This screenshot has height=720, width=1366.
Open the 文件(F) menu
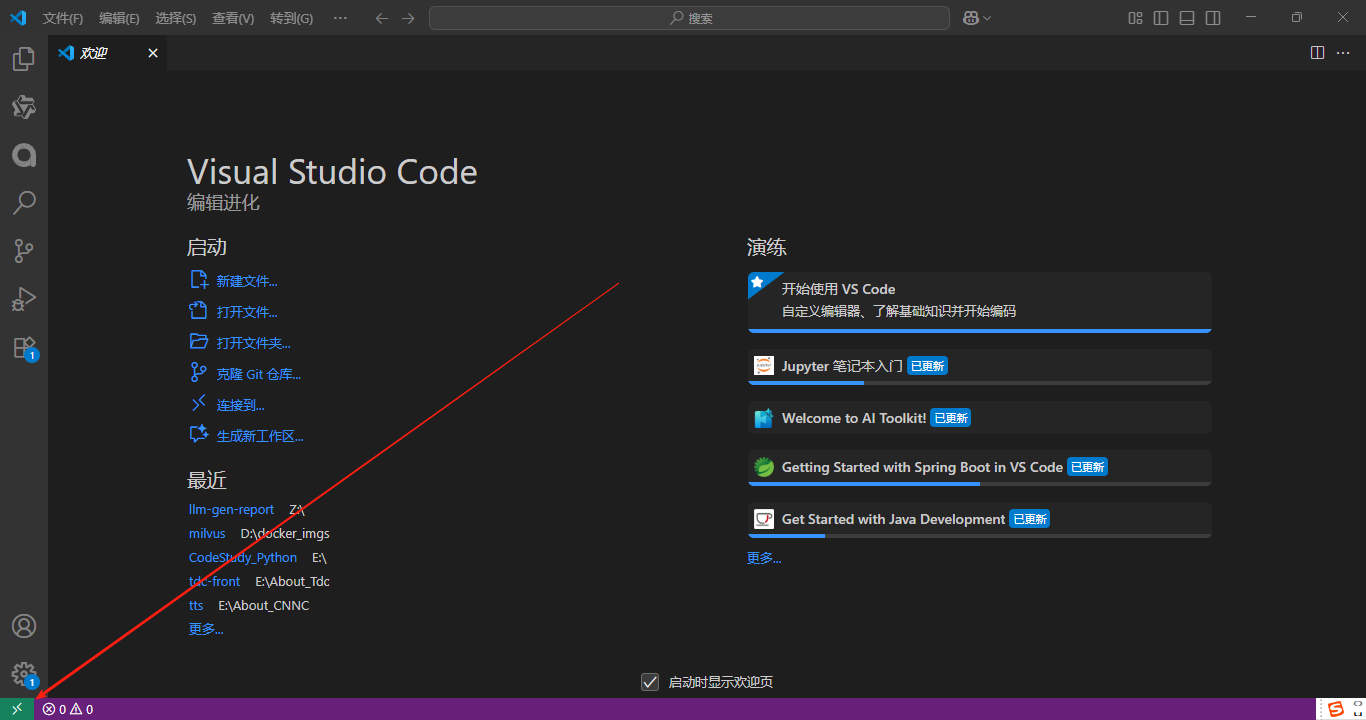tap(63, 18)
